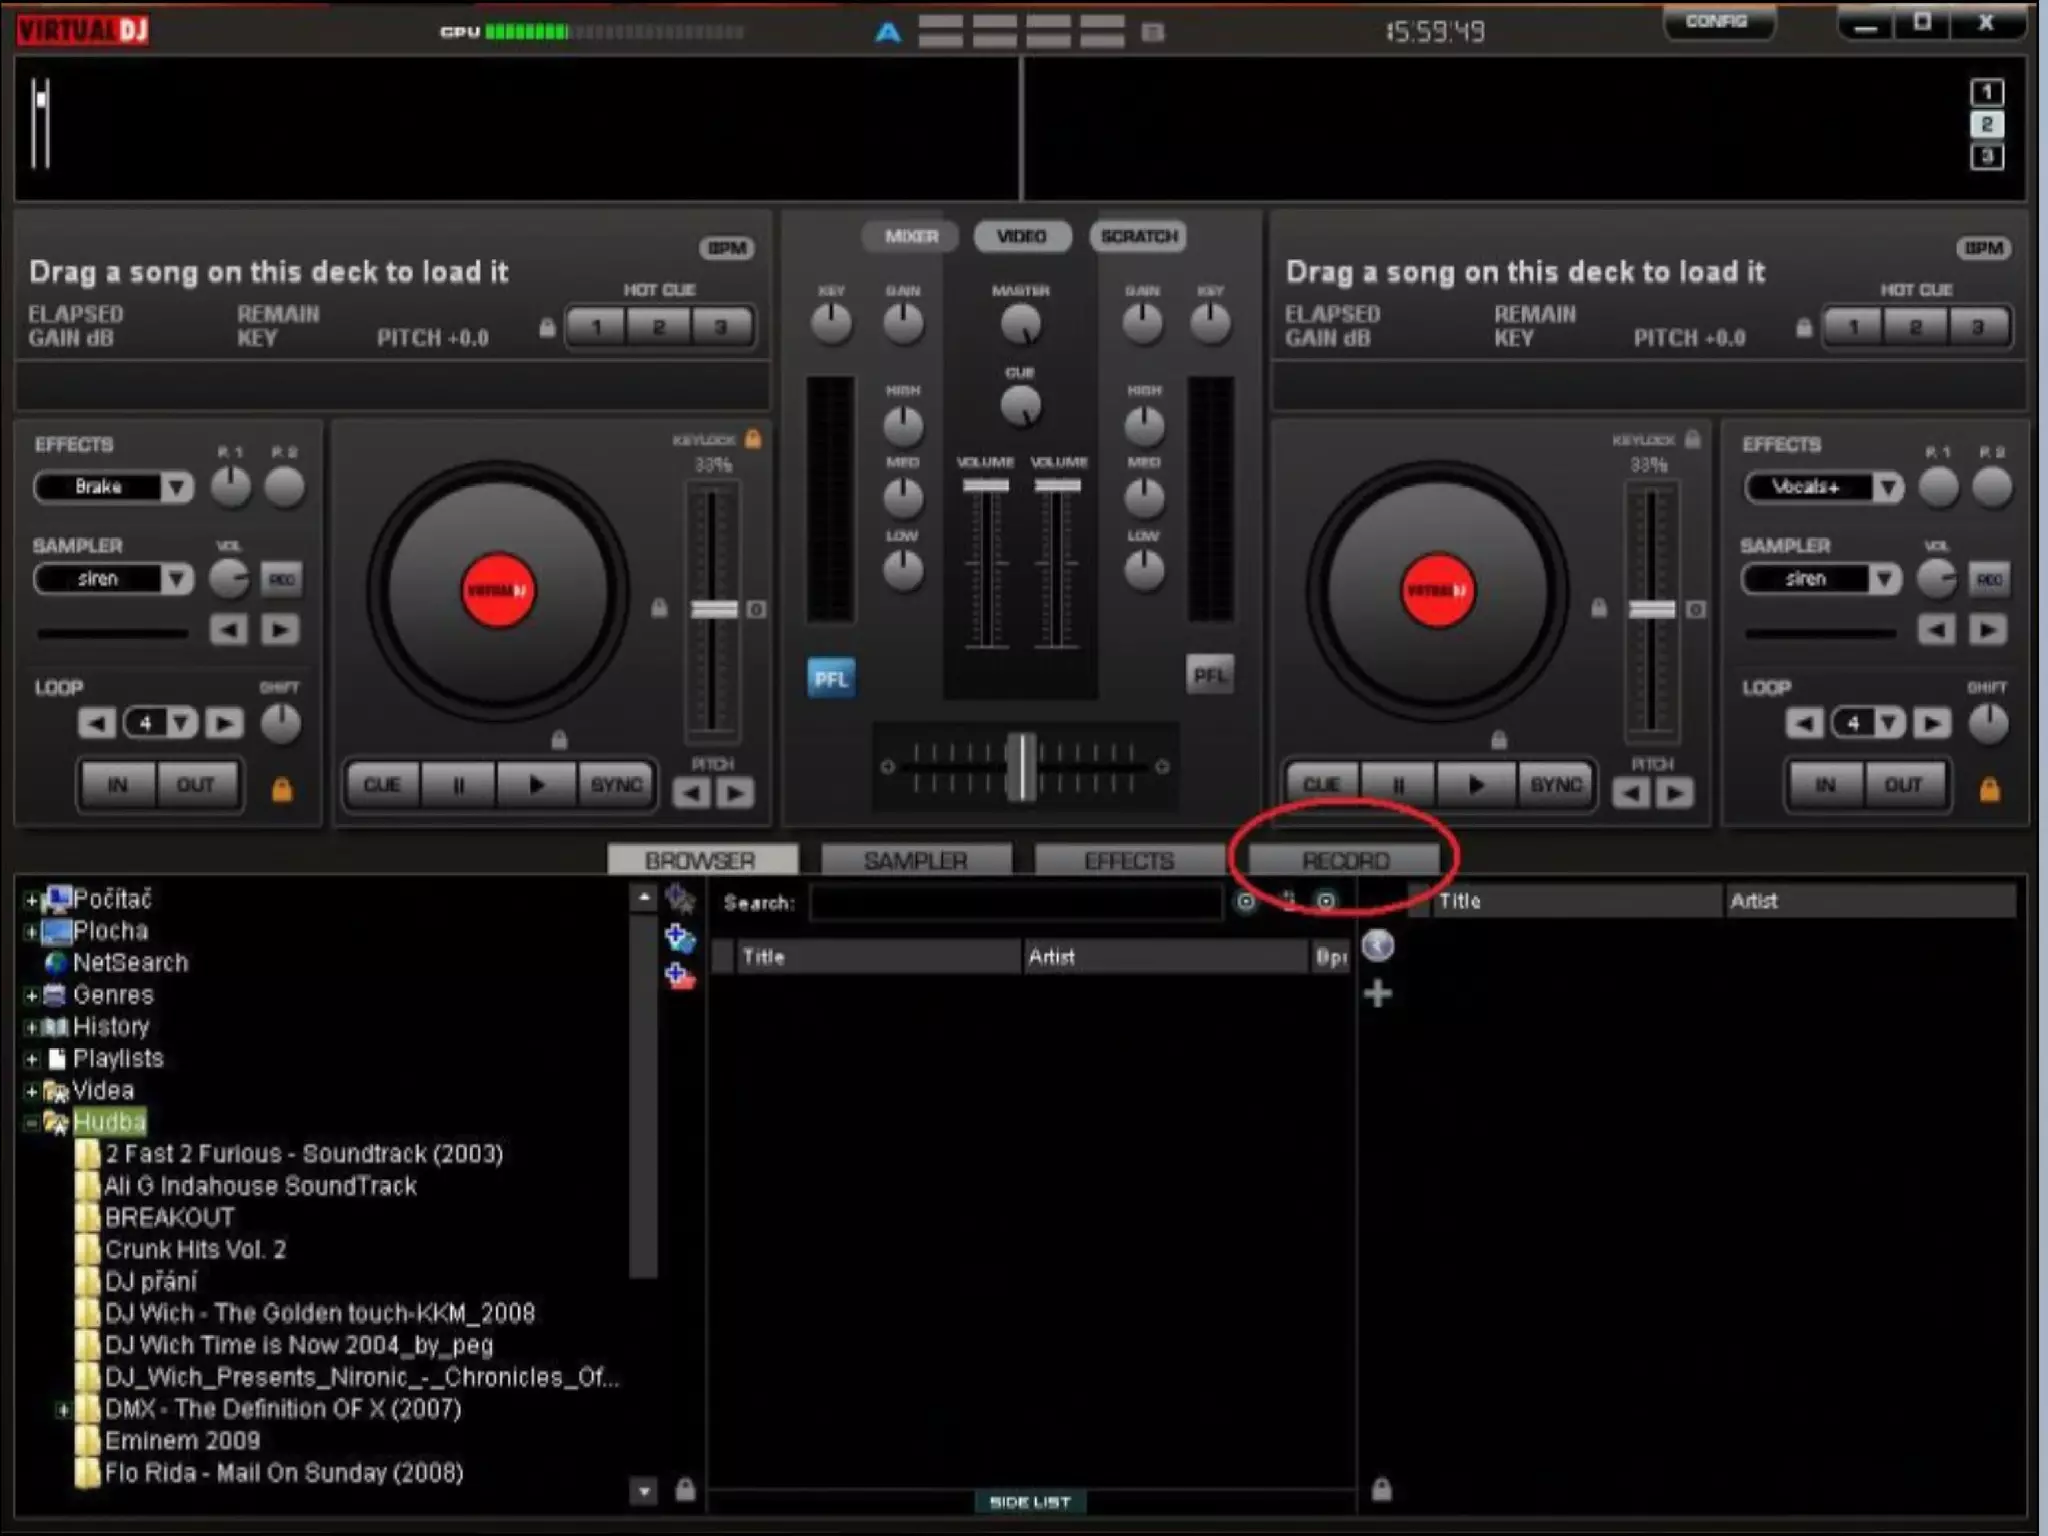Click the left sampler REC button

[282, 579]
